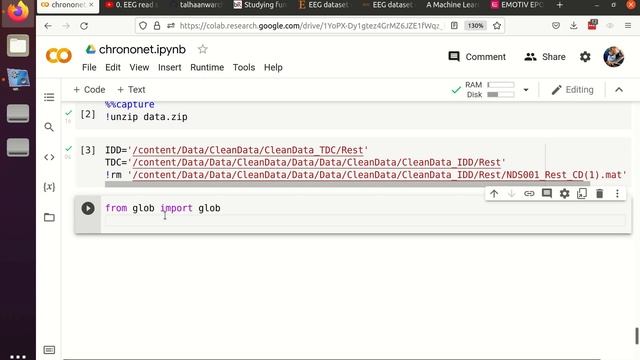
Task: Switch the Editing mode button
Action: pos(572,90)
